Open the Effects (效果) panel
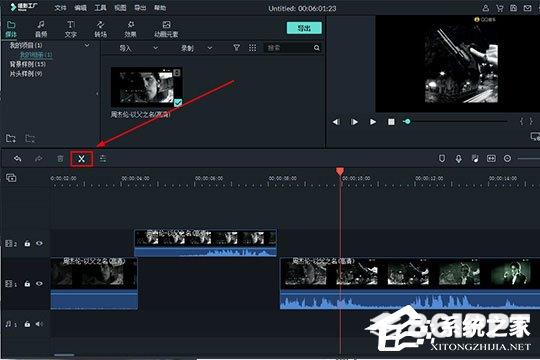The height and width of the screenshot is (360, 540). pos(131,29)
